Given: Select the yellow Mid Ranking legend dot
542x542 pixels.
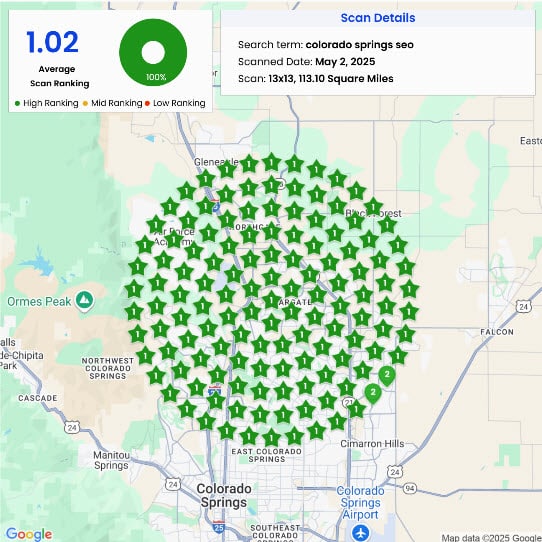Looking at the screenshot, I should (x=85, y=103).
